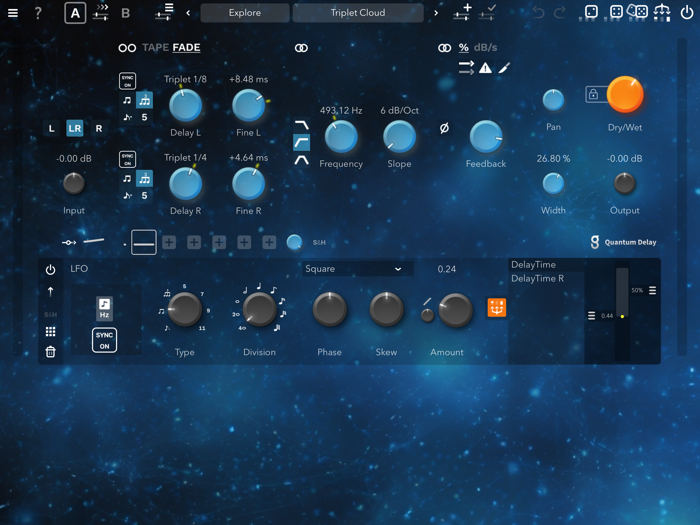The image size is (700, 525).
Task: Click the Triplet Cloud preset name
Action: pyautogui.click(x=358, y=13)
